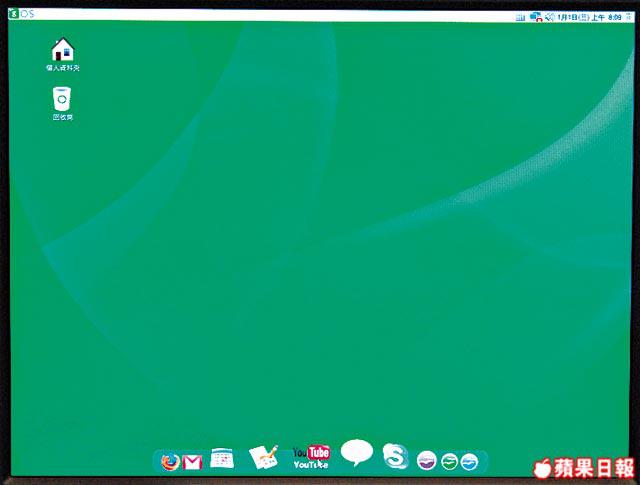The height and width of the screenshot is (485, 640).
Task: Open the home folder desktop icon
Action: pos(62,49)
